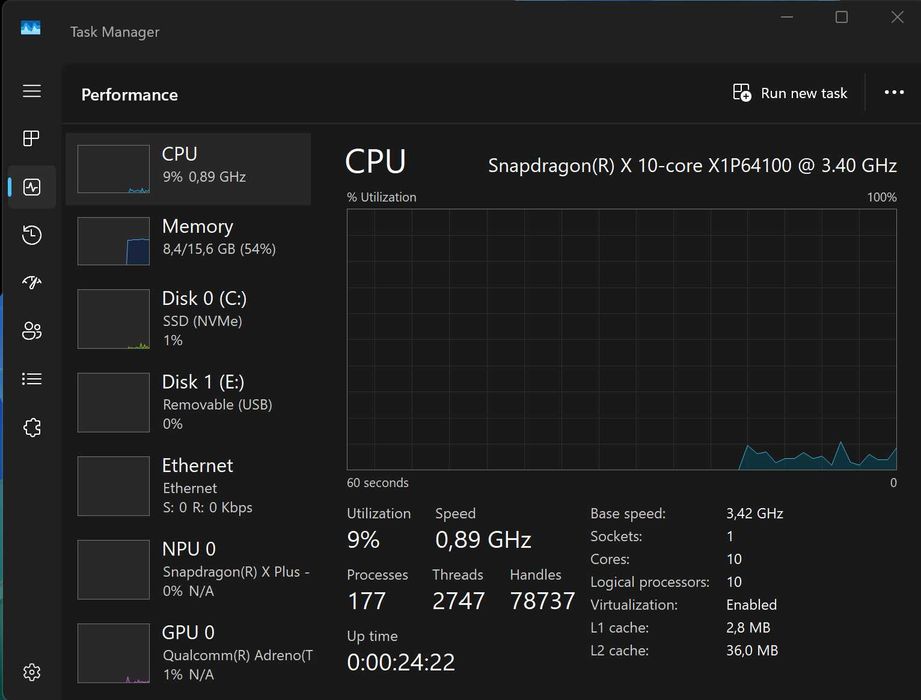Click Virtualization Enabled value
This screenshot has width=921, height=700.
click(x=751, y=605)
